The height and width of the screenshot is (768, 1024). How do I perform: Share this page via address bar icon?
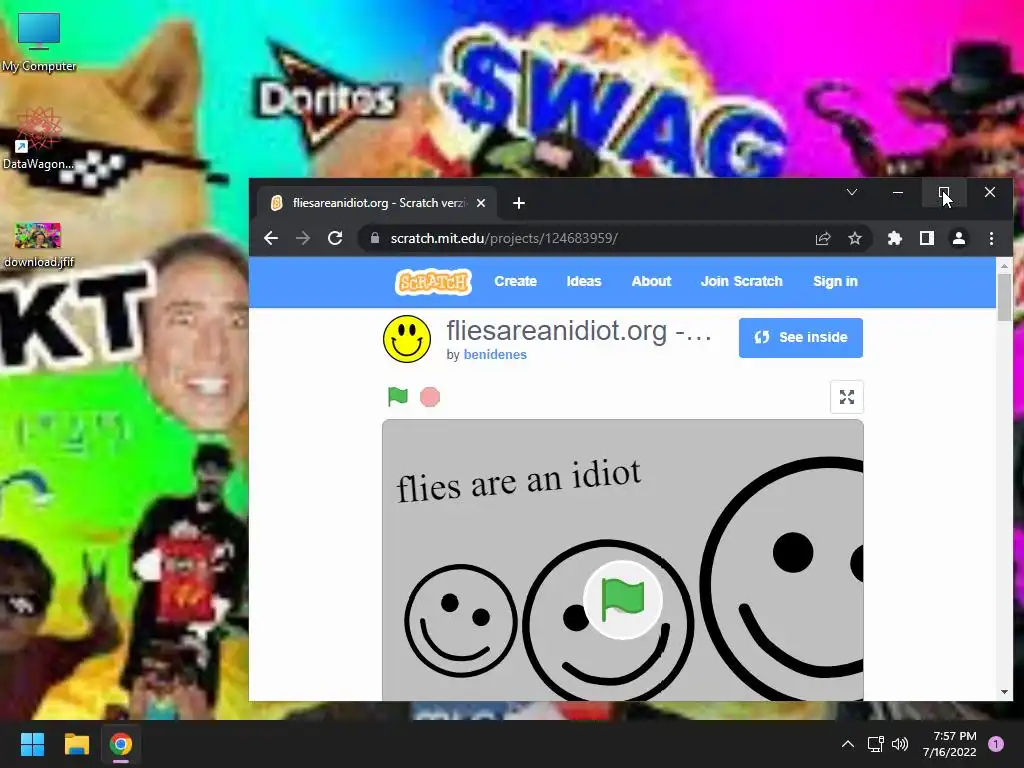tap(823, 238)
